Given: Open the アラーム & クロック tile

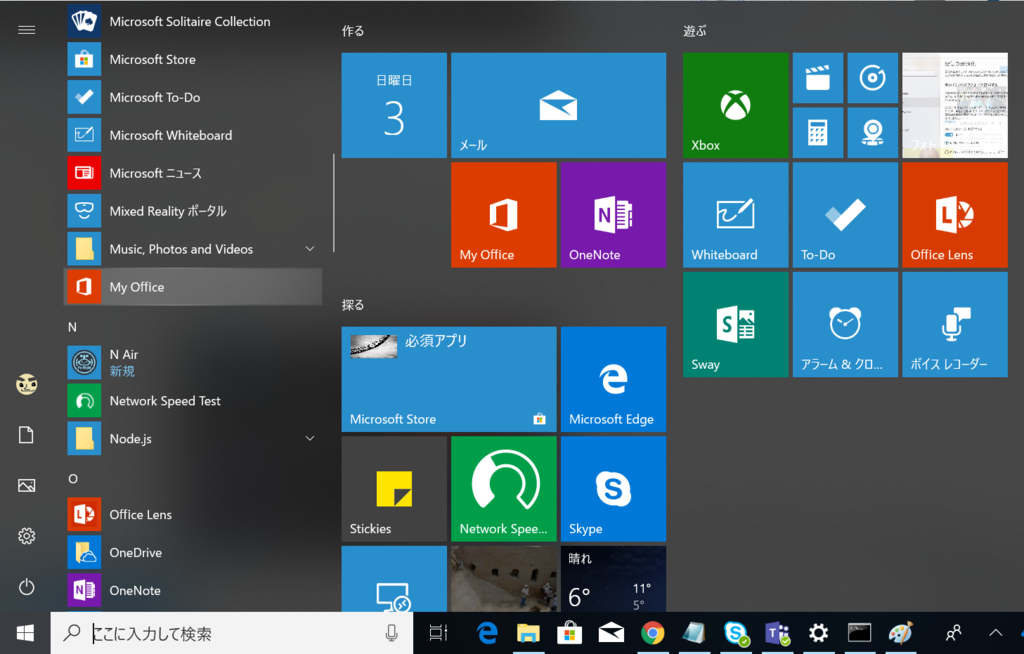Looking at the screenshot, I should pos(845,325).
